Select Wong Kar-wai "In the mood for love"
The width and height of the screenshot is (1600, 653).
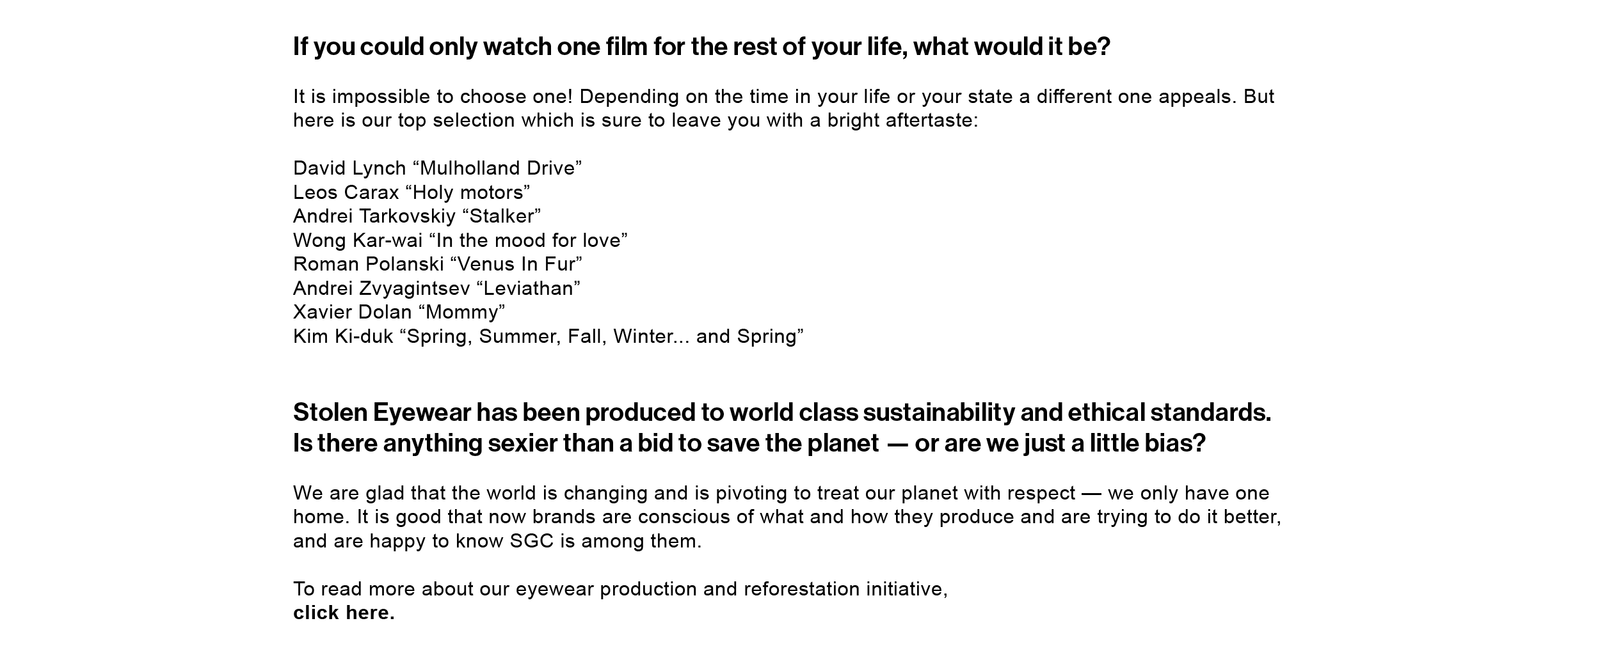pos(460,240)
